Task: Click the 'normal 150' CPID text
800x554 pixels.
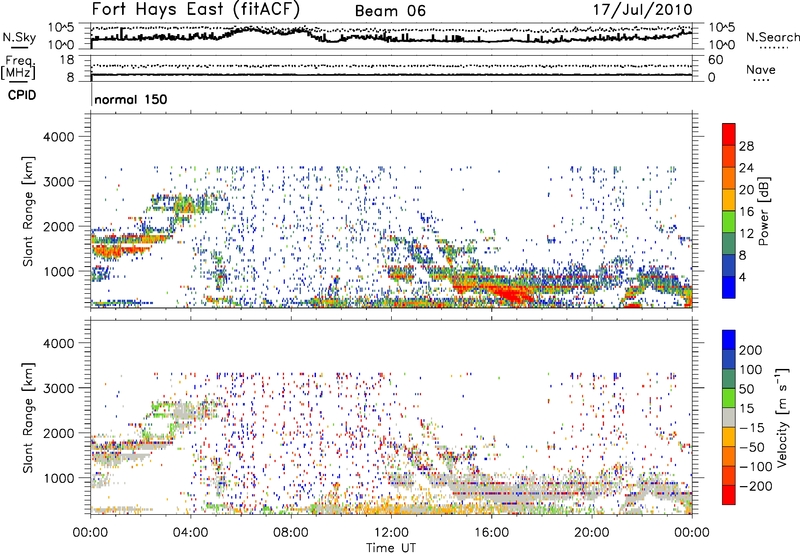Action: pyautogui.click(x=131, y=99)
